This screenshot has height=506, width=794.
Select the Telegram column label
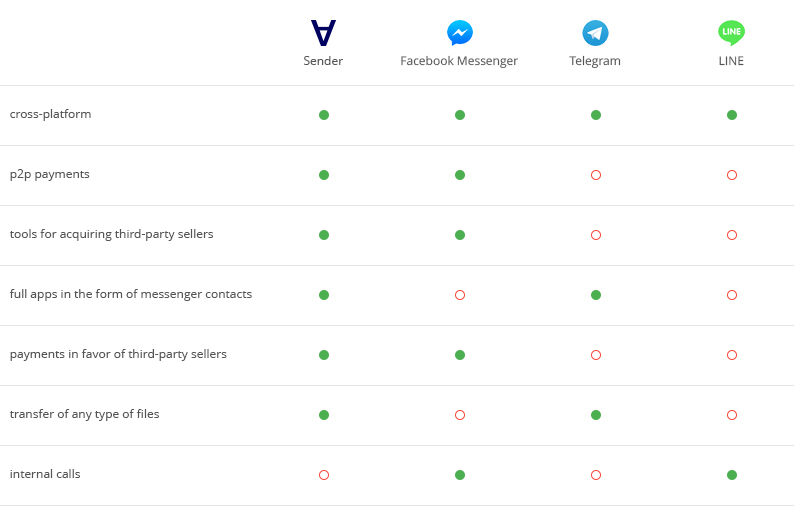595,61
